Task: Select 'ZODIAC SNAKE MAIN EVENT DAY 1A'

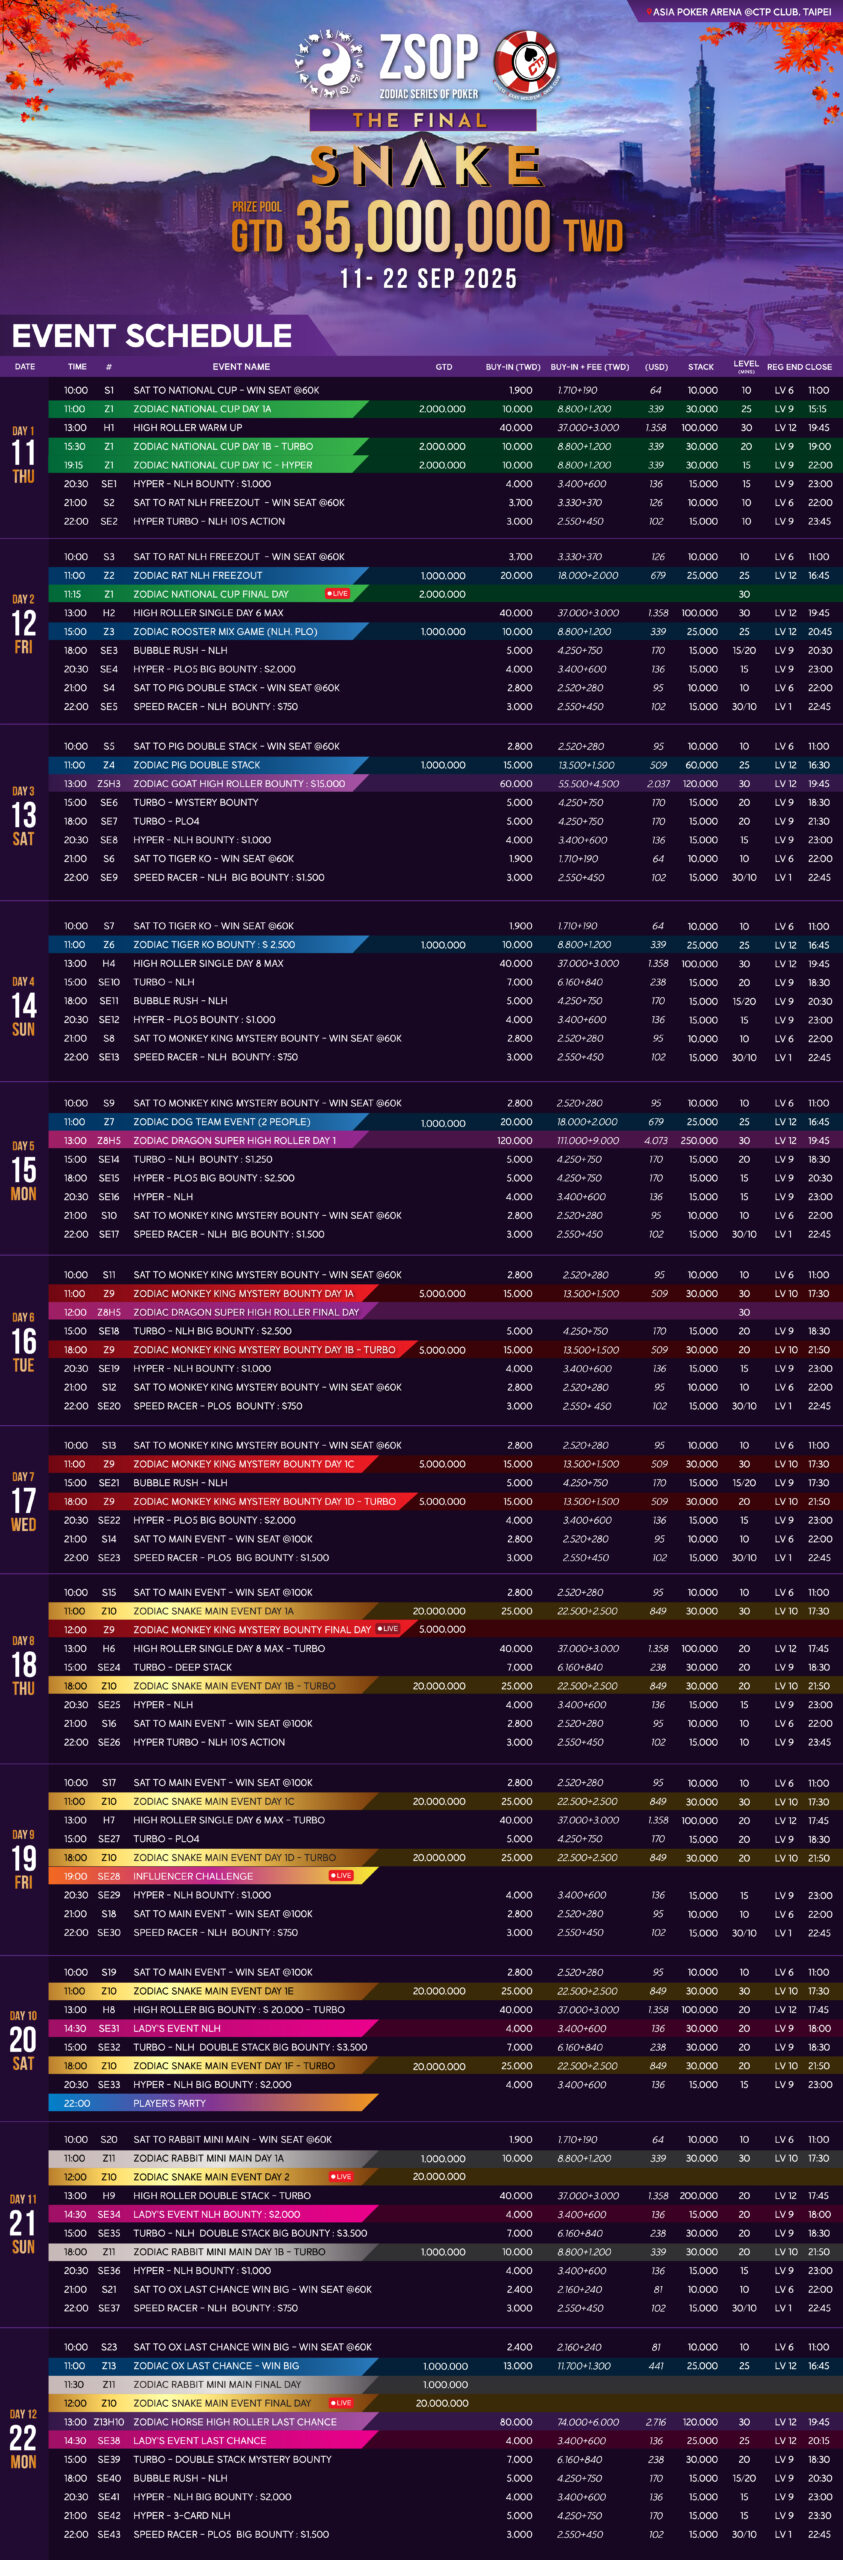Action: (x=214, y=1611)
